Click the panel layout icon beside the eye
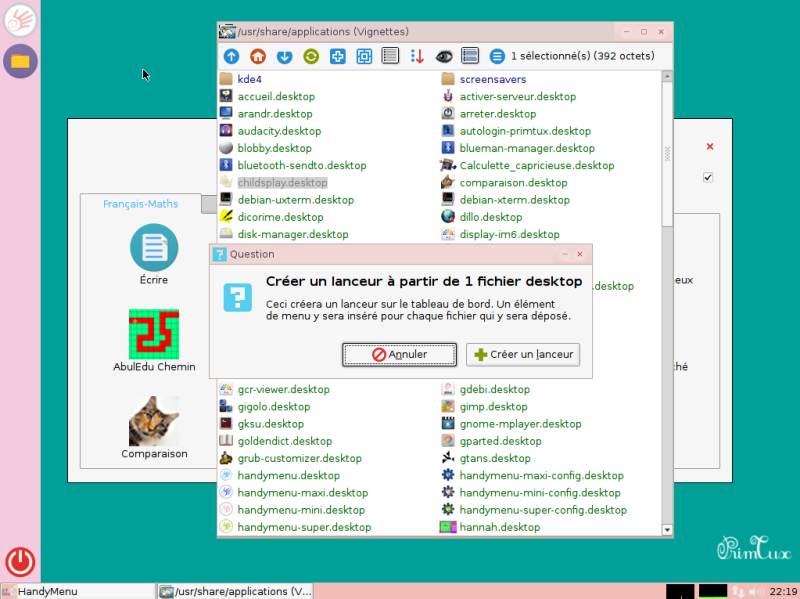Image resolution: width=800 pixels, height=599 pixels. (x=470, y=56)
